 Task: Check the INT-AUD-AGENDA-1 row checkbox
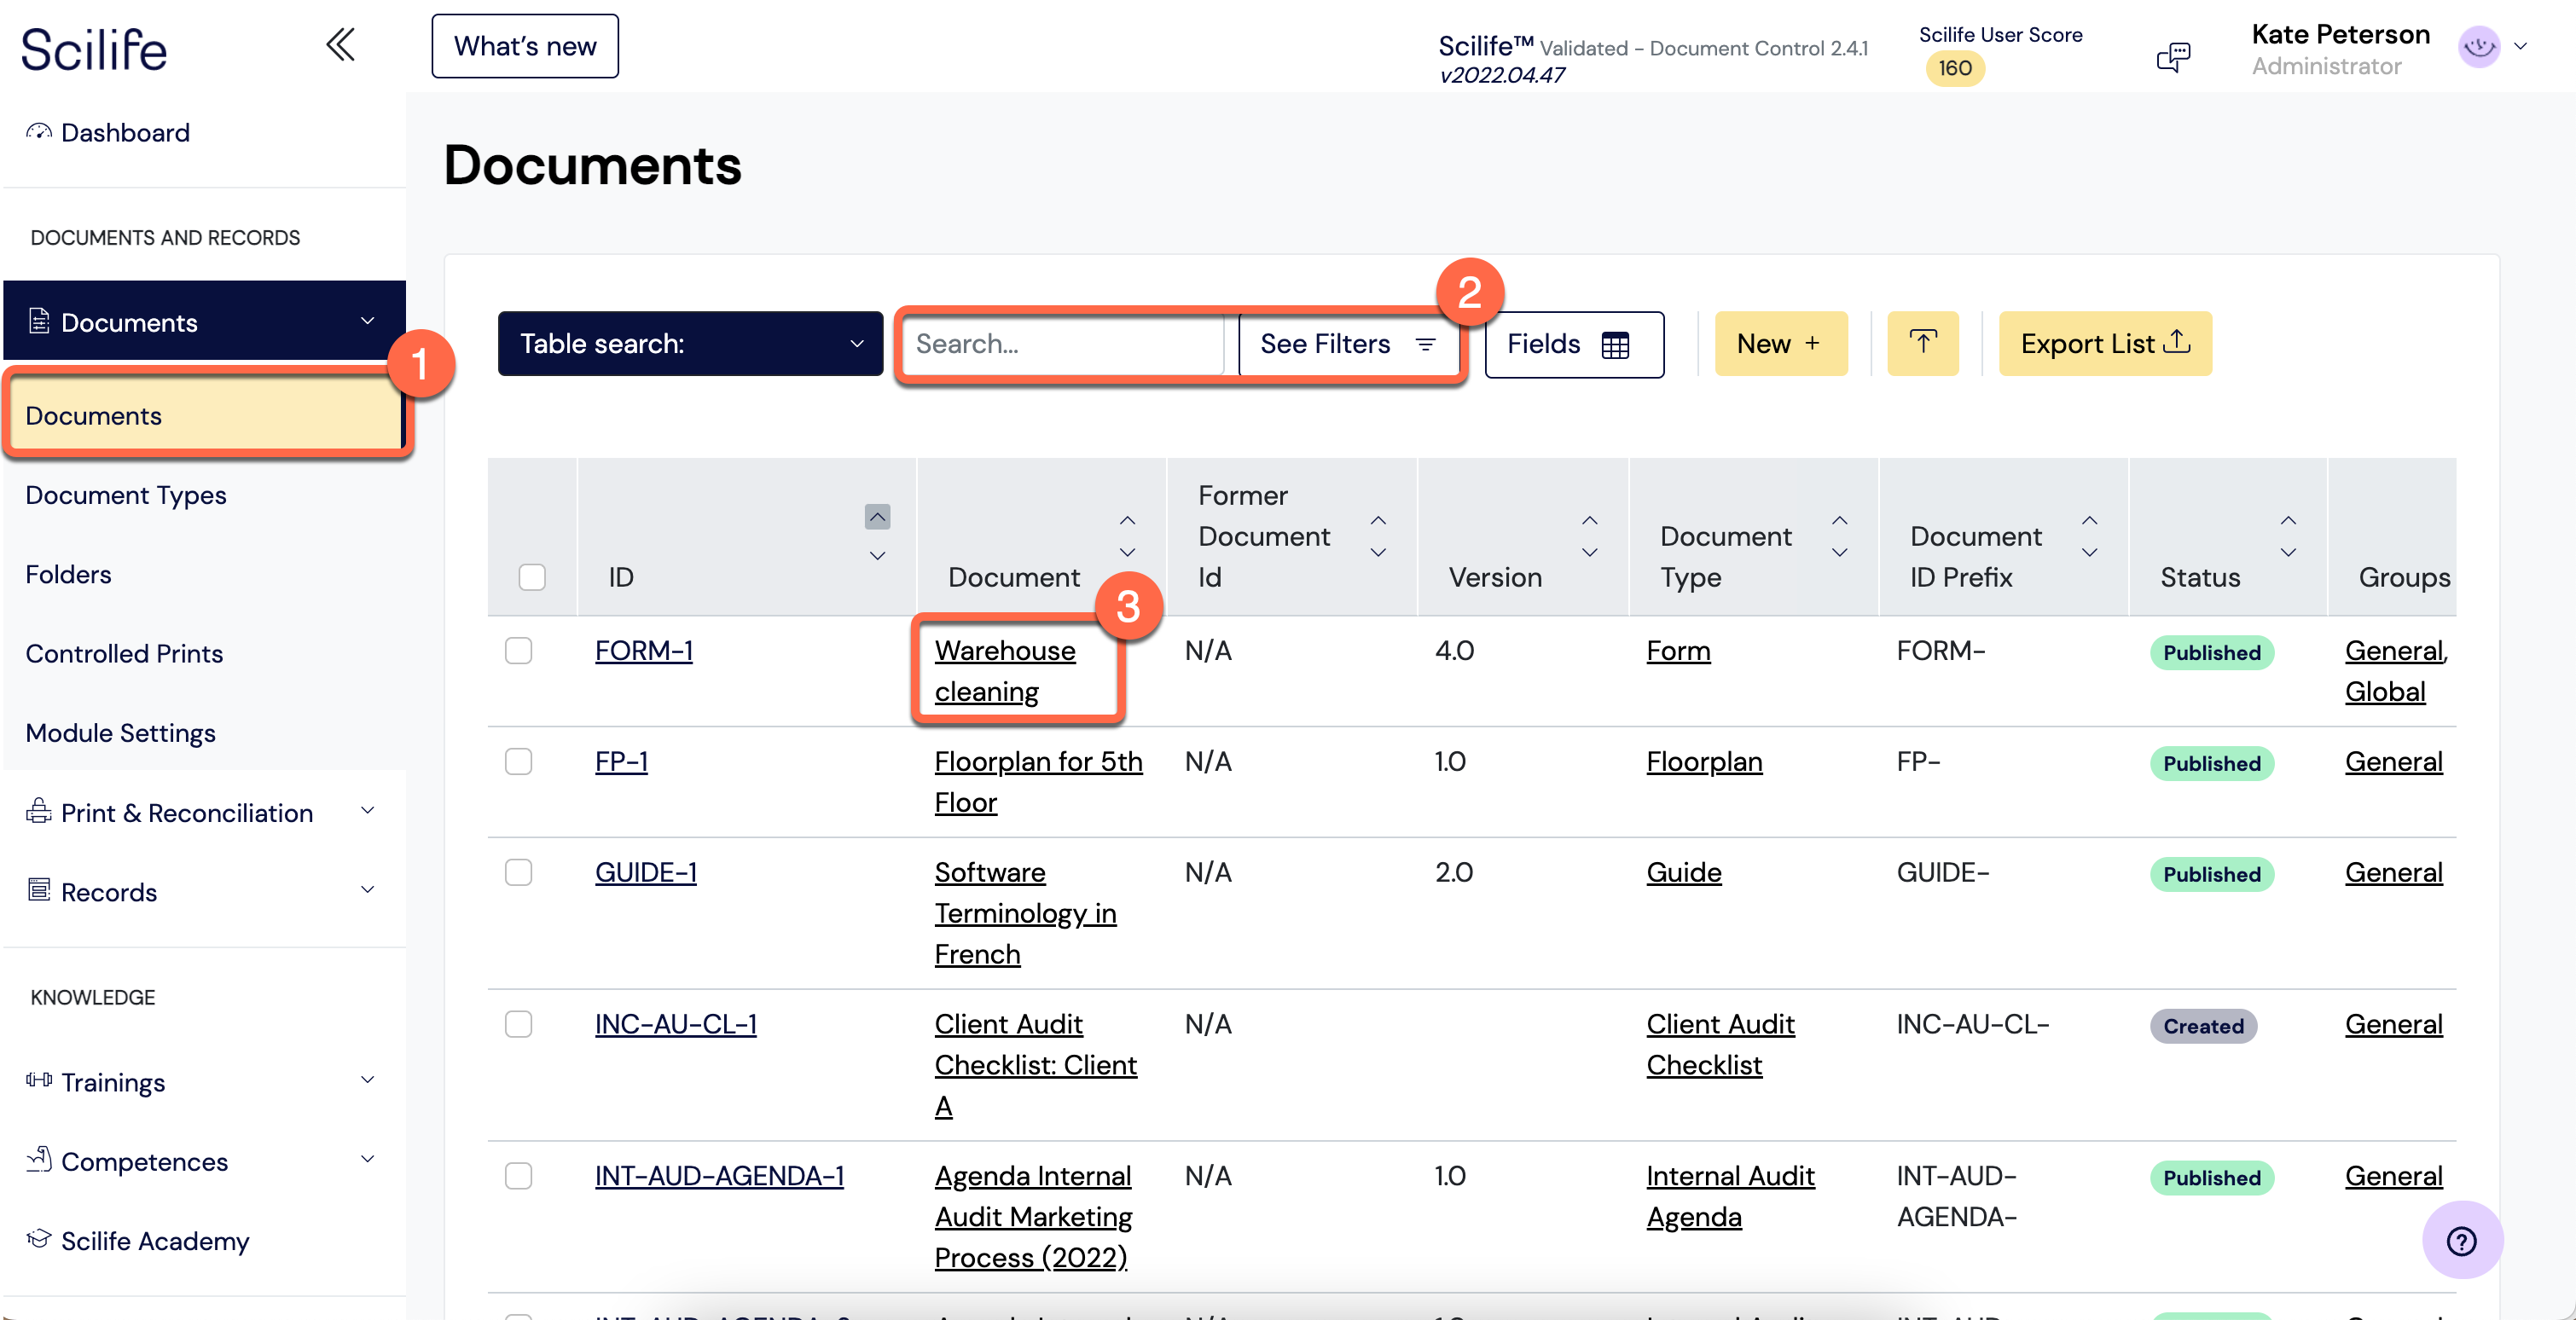click(x=518, y=1176)
